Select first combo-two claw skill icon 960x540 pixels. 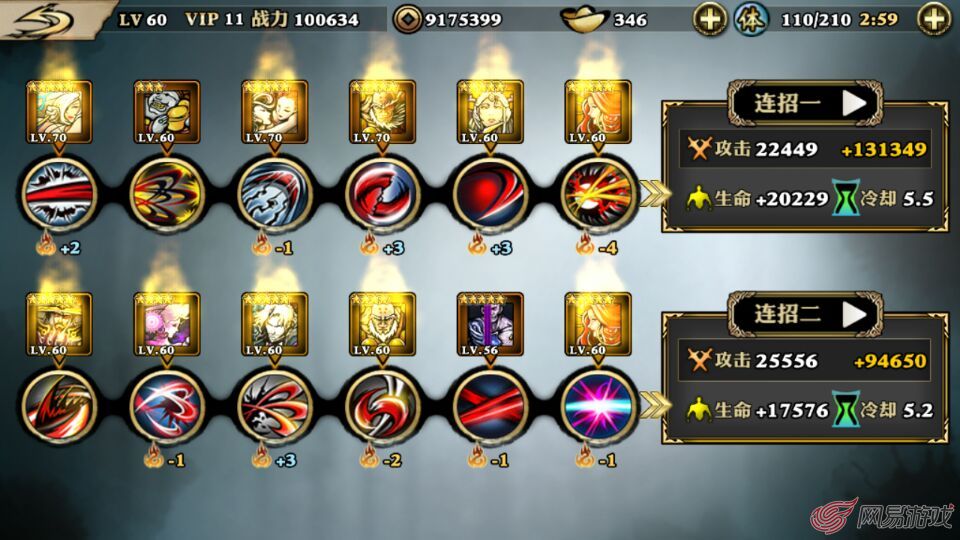pos(59,405)
